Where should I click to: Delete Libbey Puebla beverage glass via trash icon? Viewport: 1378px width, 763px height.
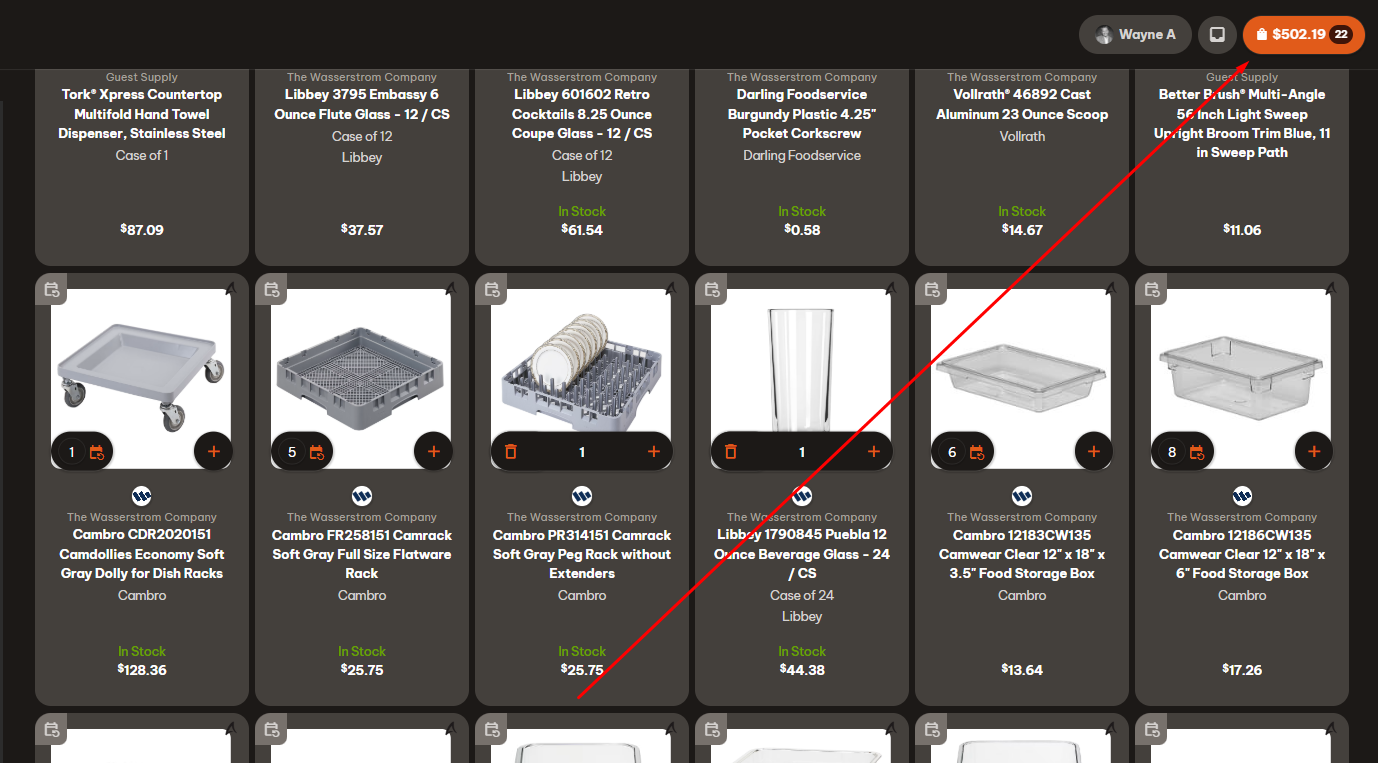[x=731, y=452]
